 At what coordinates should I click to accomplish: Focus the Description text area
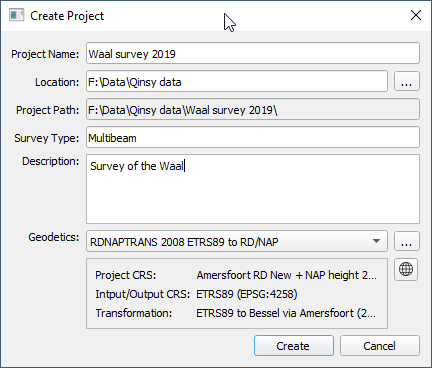click(253, 189)
